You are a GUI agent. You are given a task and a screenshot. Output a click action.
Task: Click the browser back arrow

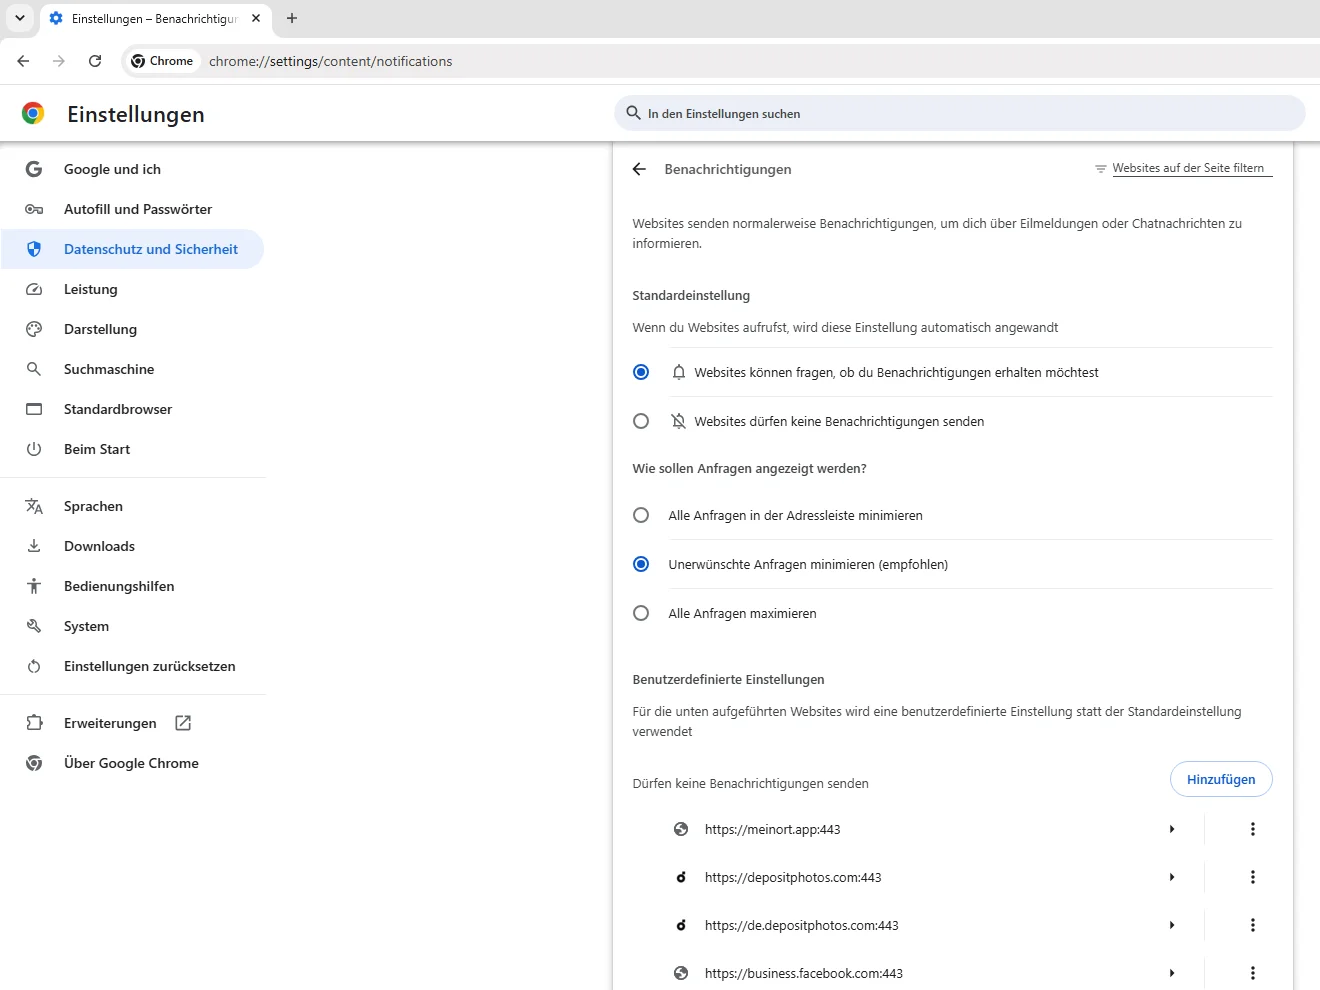click(x=23, y=61)
